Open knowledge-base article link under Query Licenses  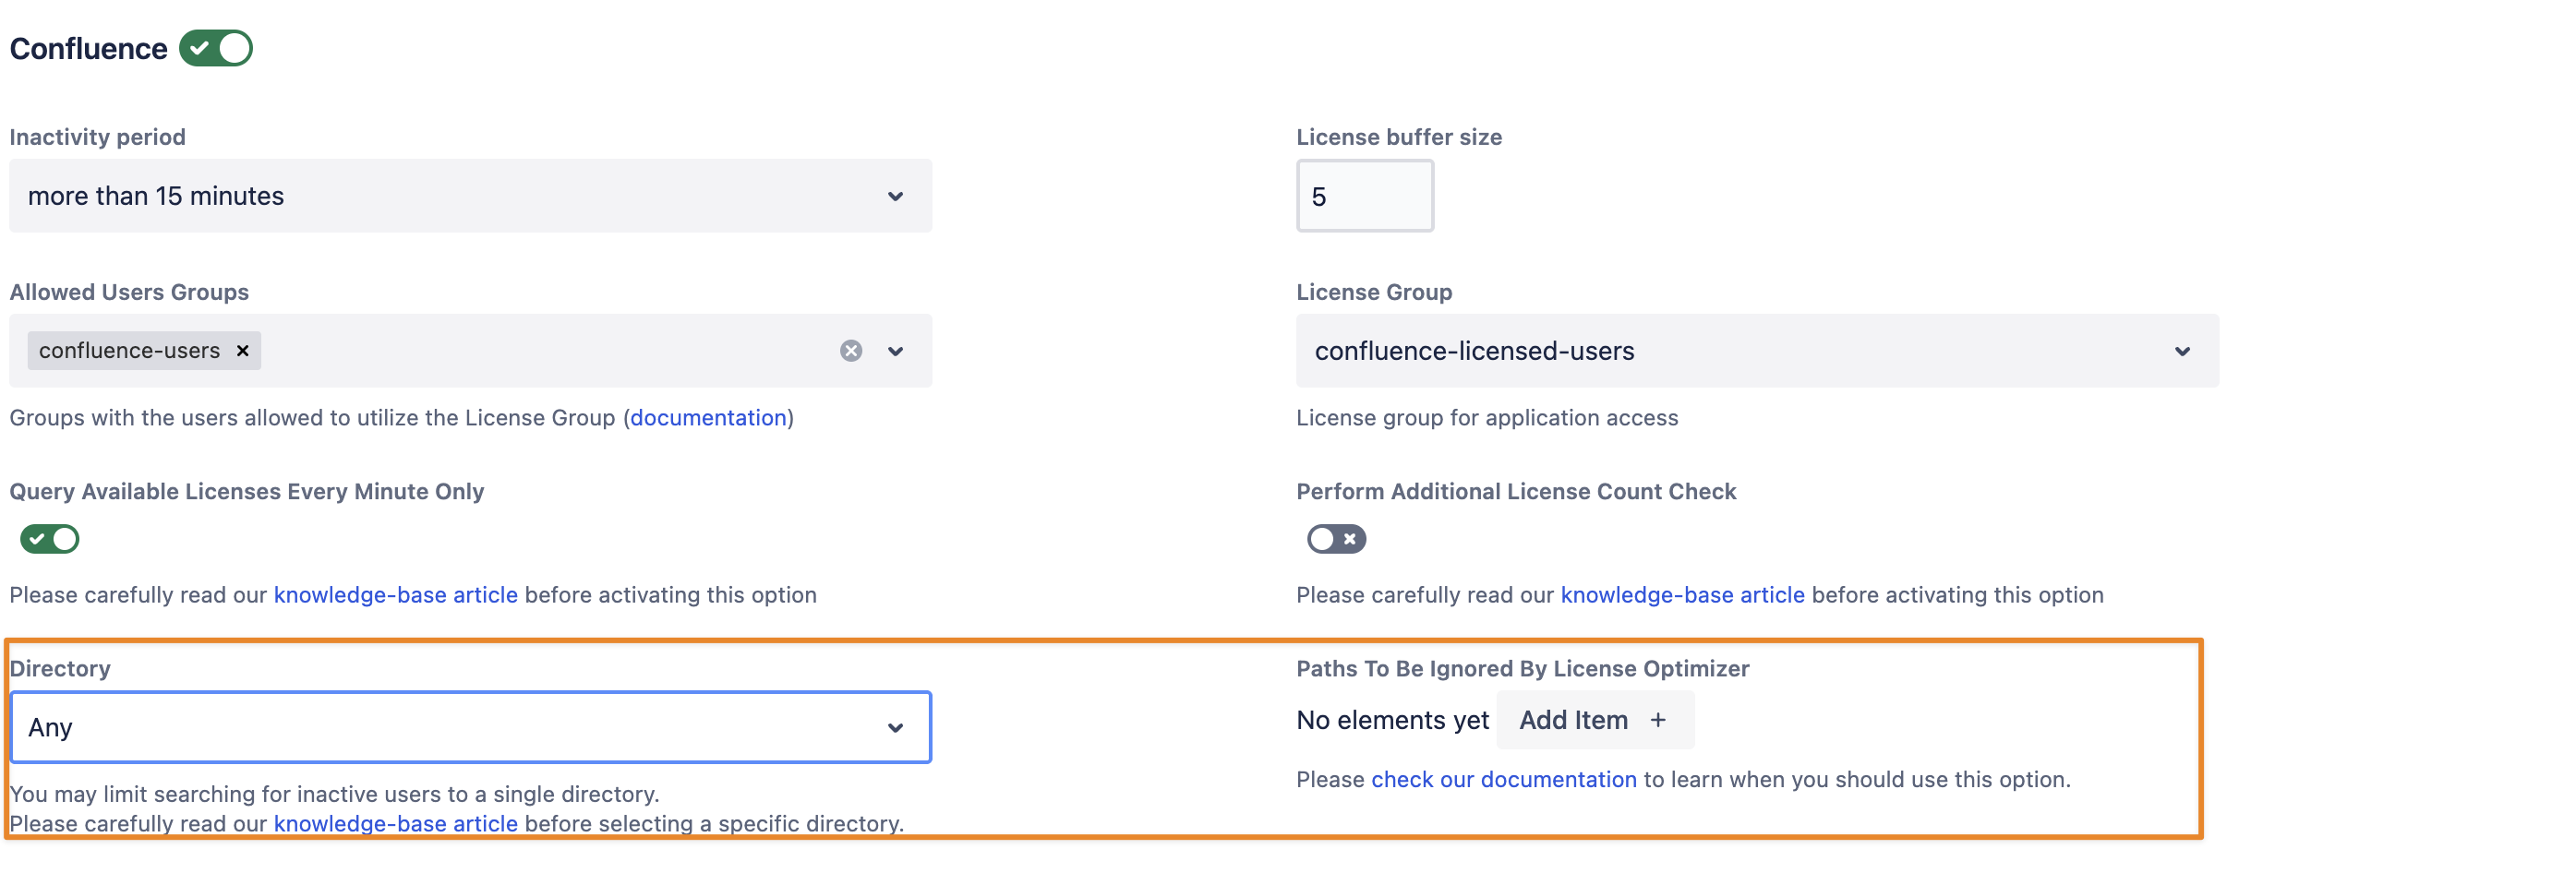pyautogui.click(x=395, y=595)
